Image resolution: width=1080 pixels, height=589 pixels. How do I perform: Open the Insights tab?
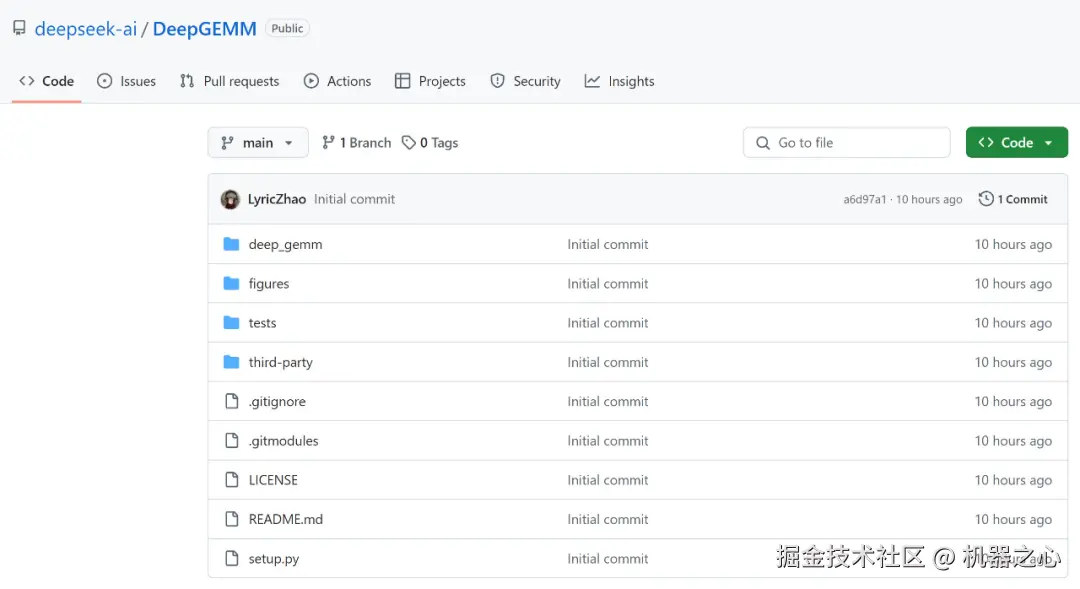point(619,81)
